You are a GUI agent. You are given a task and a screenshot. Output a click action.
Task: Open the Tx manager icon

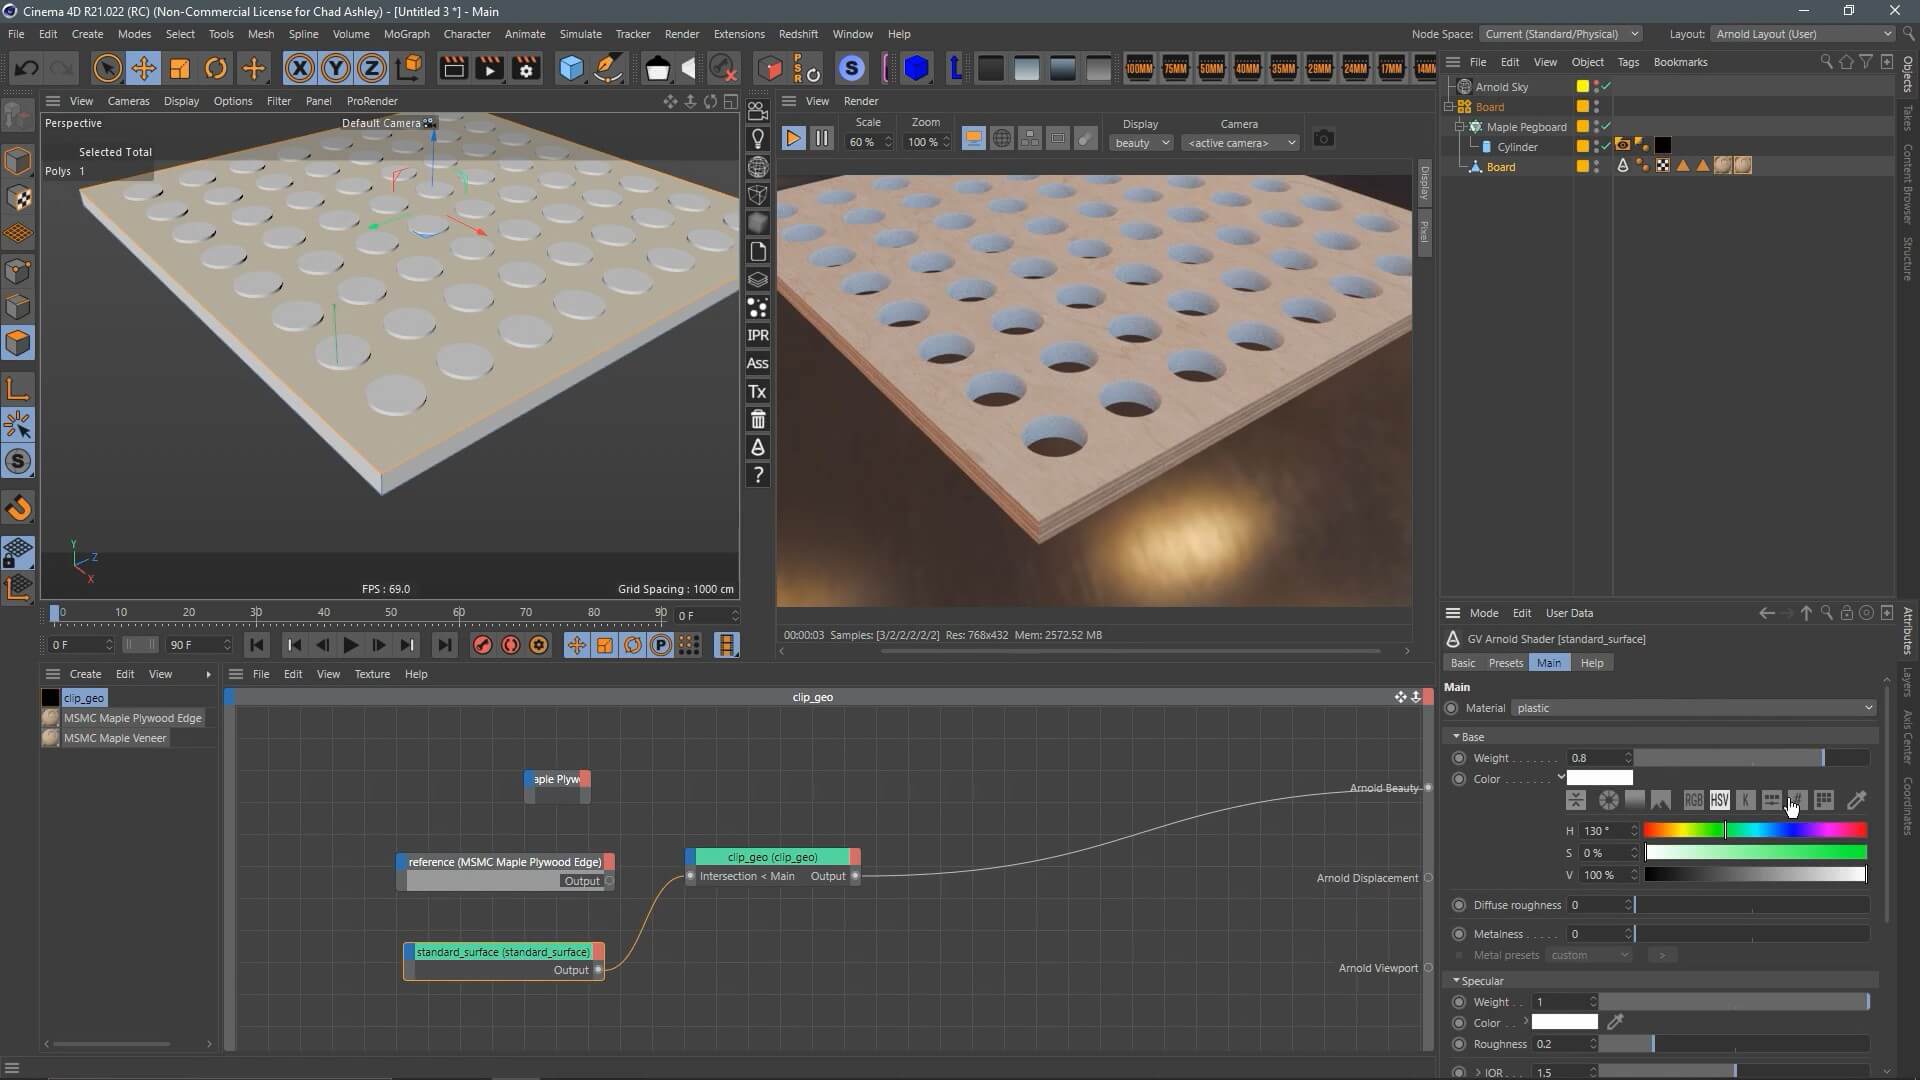pyautogui.click(x=758, y=392)
